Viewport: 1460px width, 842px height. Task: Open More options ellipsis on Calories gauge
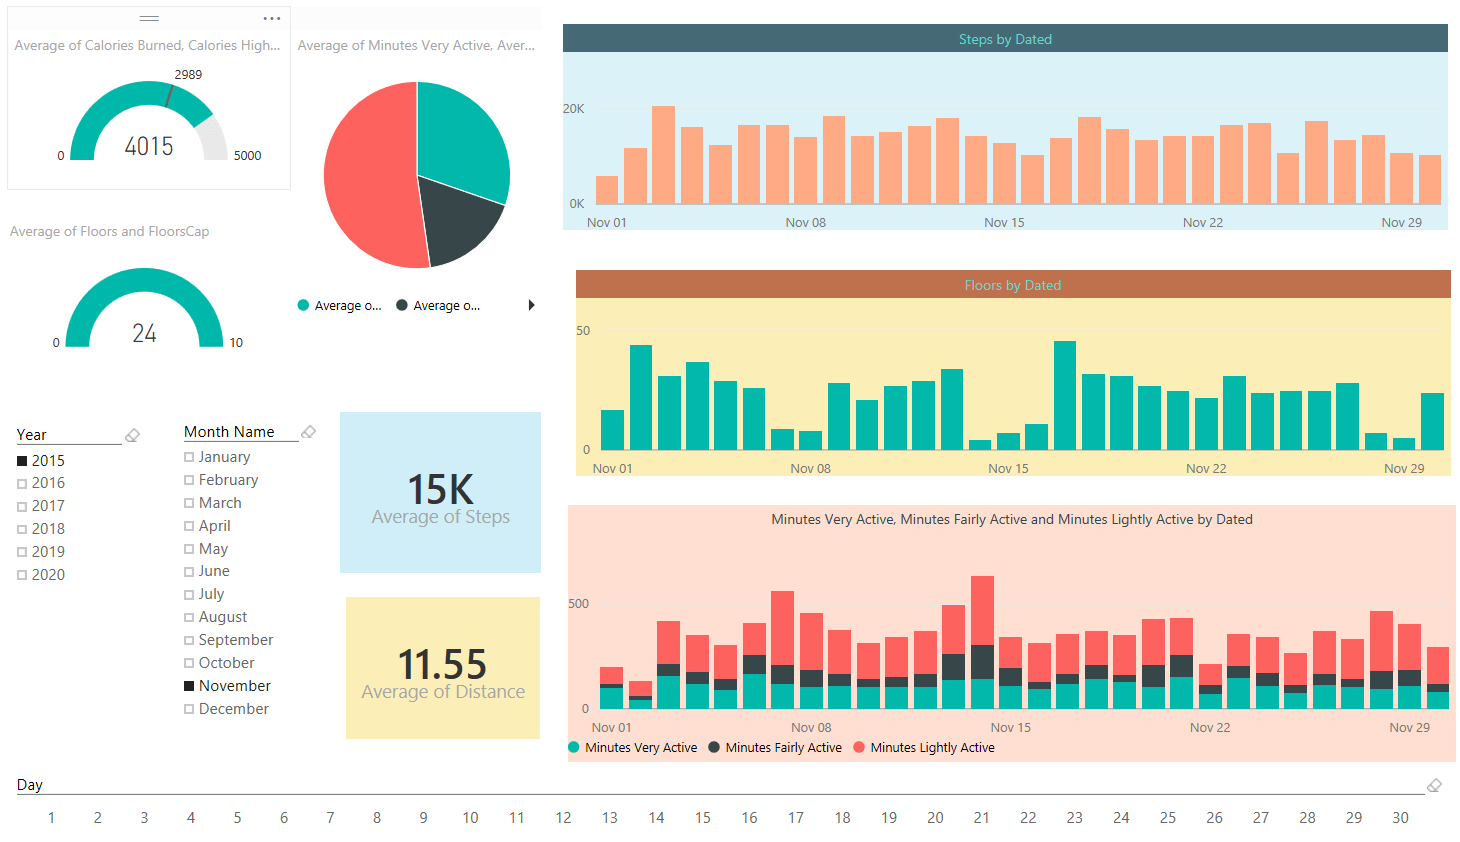(271, 19)
